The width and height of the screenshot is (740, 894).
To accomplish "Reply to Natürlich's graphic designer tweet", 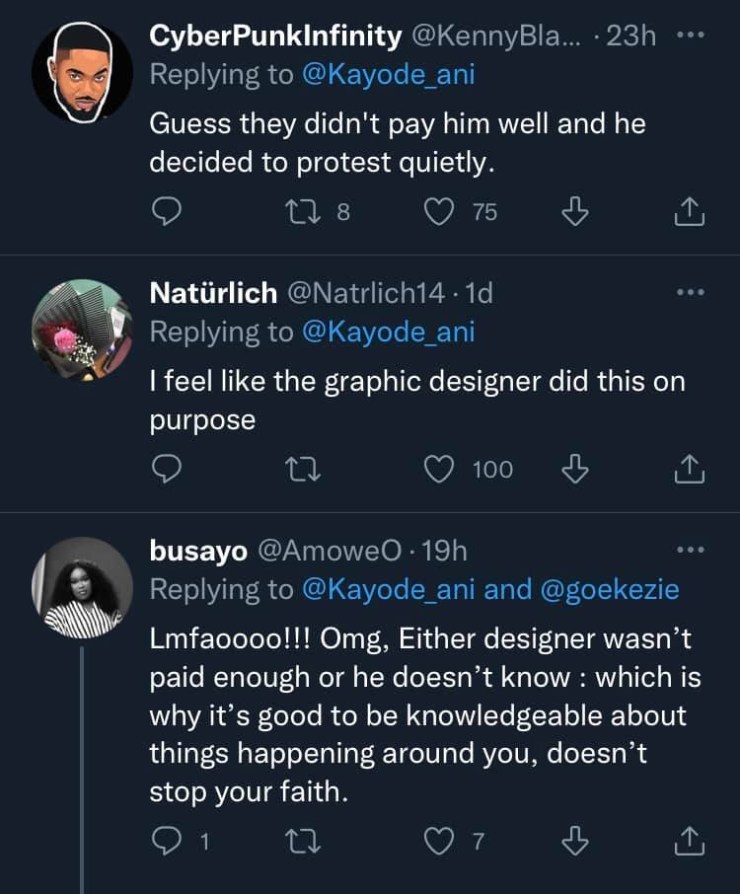I will coord(167,468).
